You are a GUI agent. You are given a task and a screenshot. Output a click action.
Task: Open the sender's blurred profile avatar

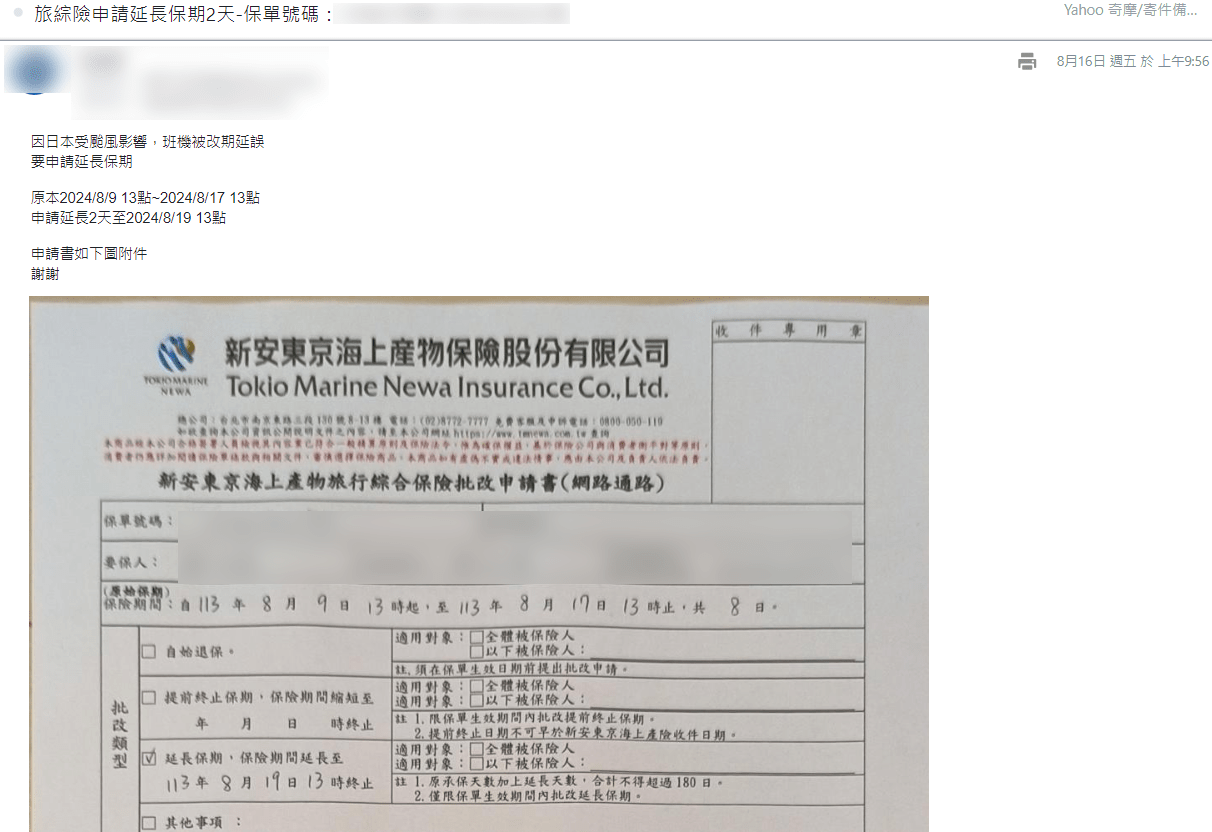click(34, 70)
